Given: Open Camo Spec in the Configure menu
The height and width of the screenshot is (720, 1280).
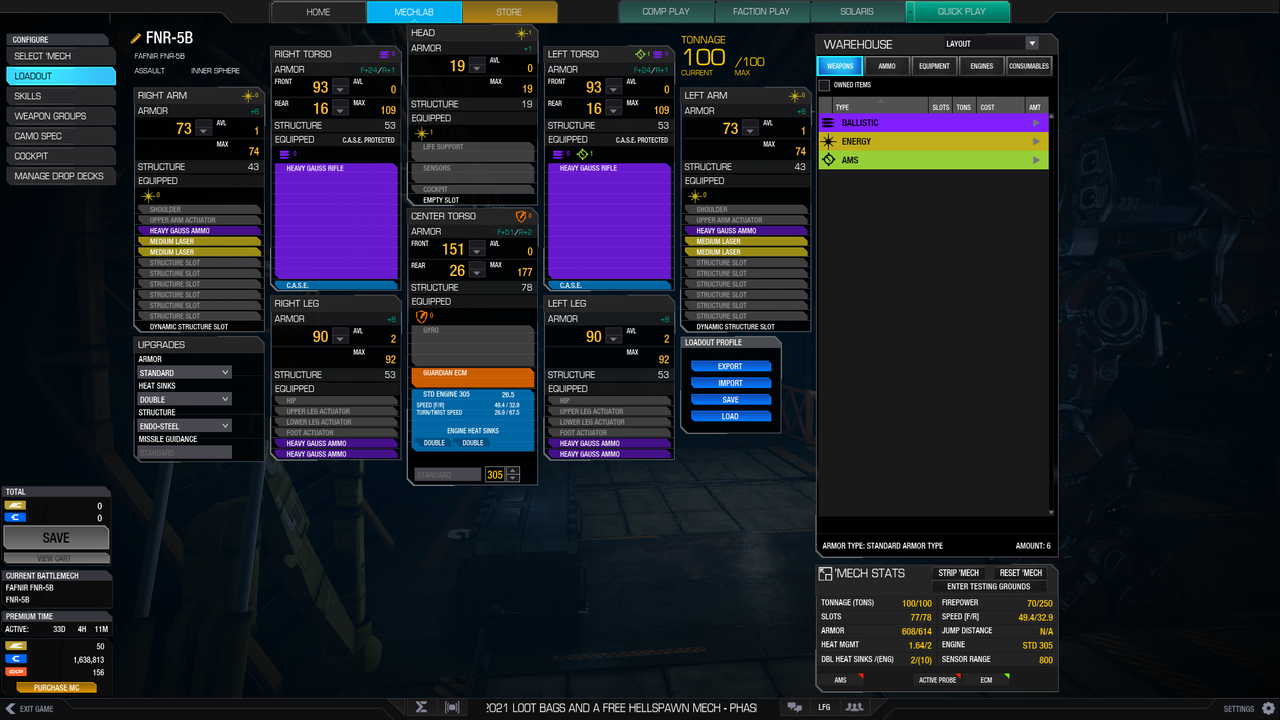Looking at the screenshot, I should [x=60, y=136].
